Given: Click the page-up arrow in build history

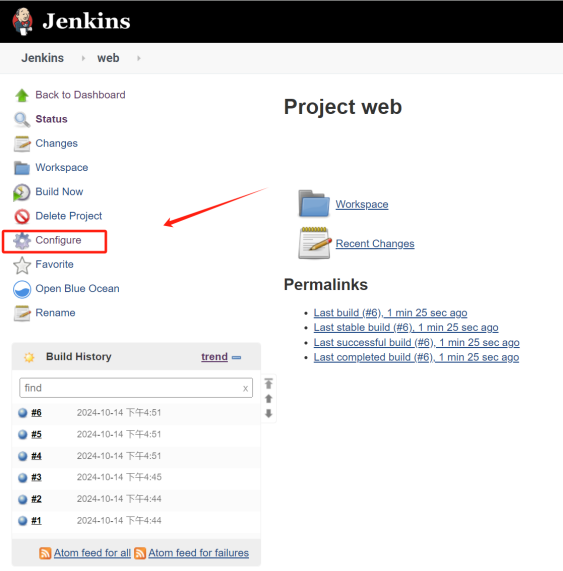Looking at the screenshot, I should click(268, 399).
